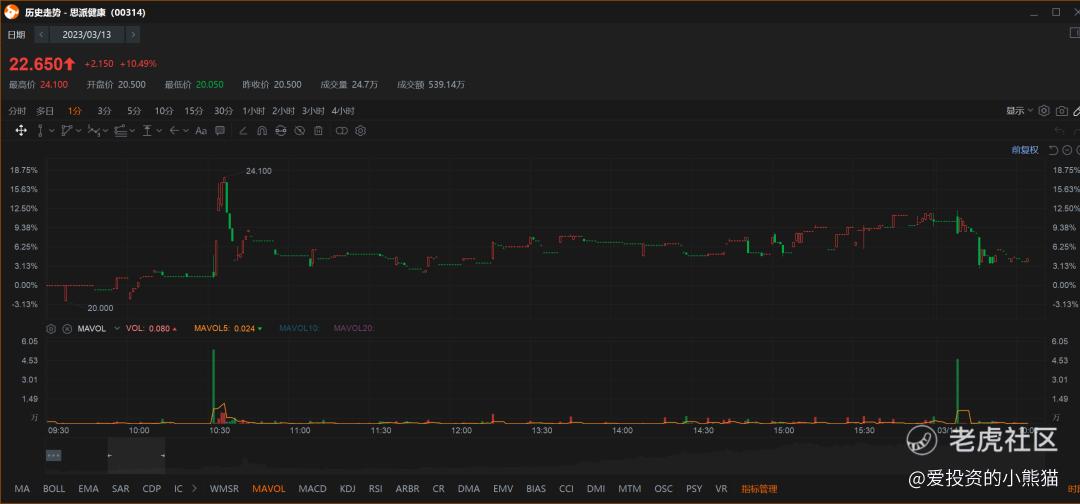Open 指标管理 indicator management
Screen dimensions: 1080x504
coord(759,489)
